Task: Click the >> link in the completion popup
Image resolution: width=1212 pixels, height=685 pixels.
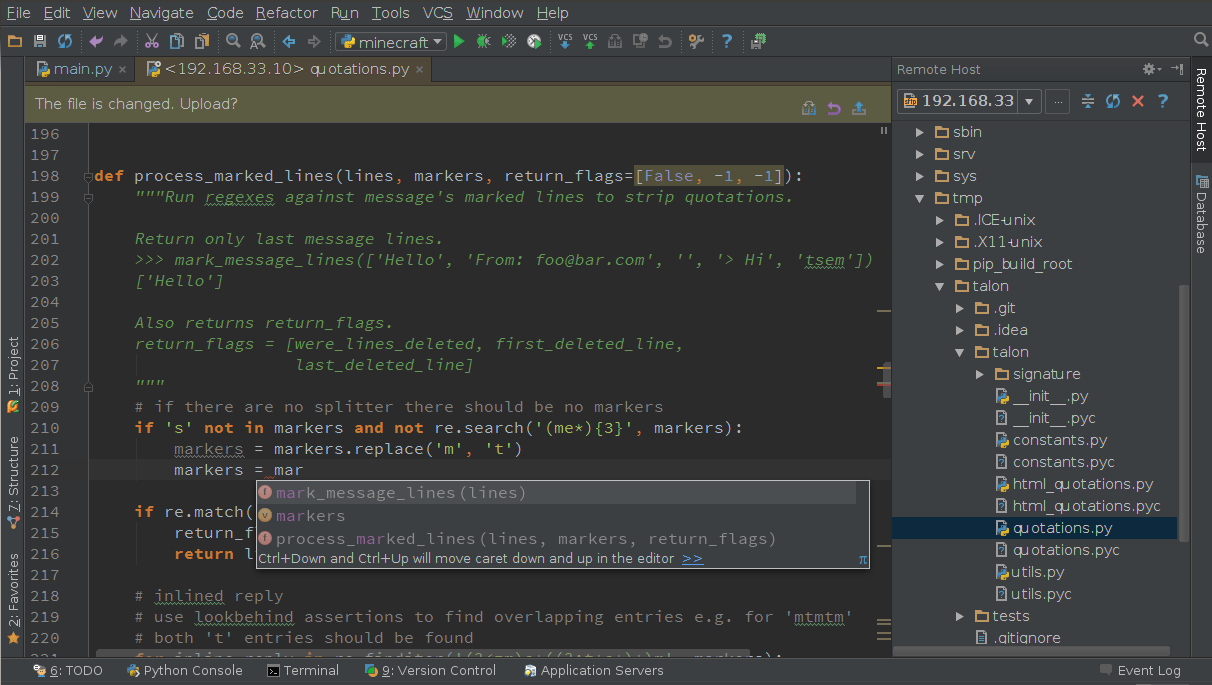Action: pyautogui.click(x=692, y=559)
